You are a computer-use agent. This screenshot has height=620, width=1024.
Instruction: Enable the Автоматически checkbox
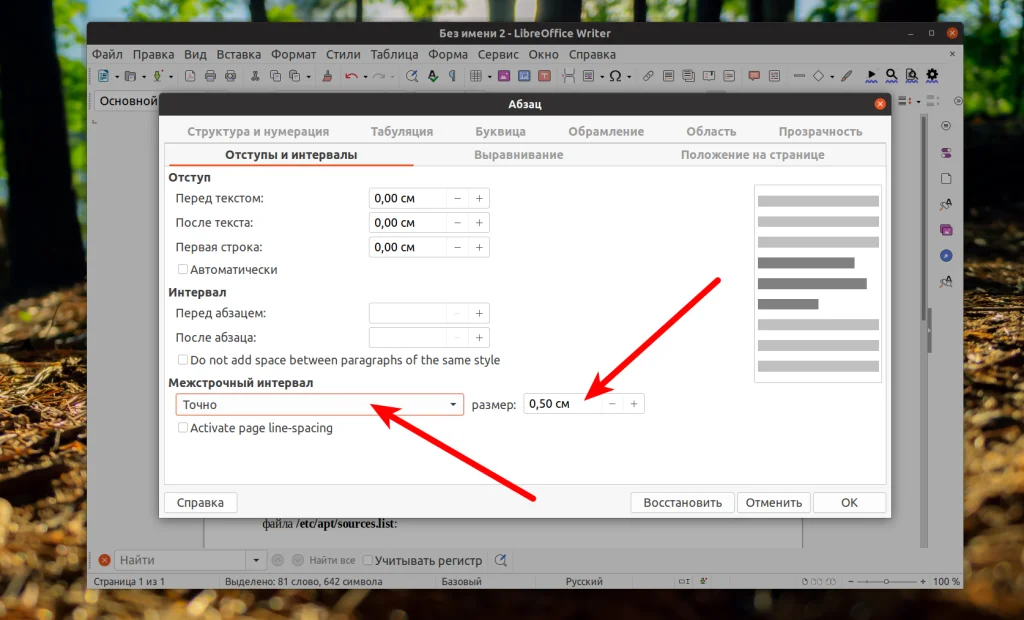[x=183, y=269]
